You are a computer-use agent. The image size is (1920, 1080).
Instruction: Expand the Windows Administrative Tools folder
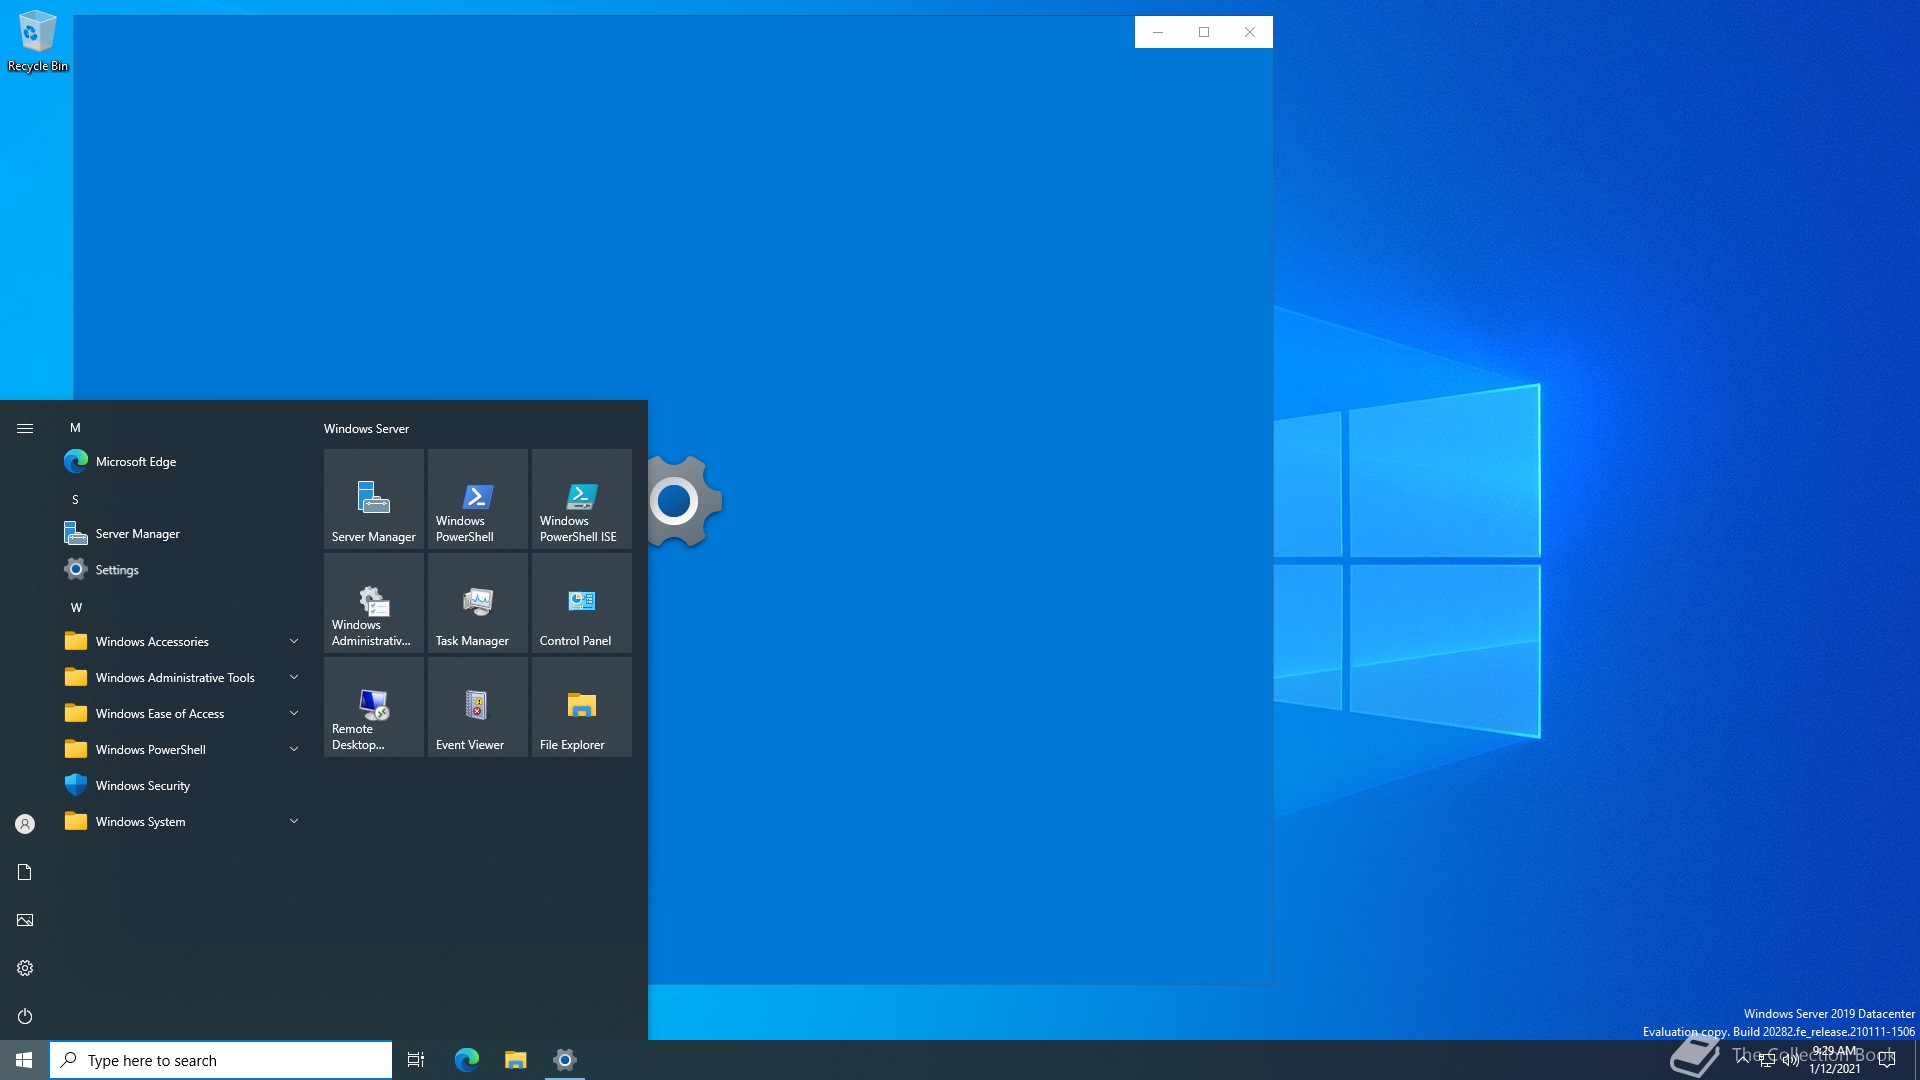184,677
